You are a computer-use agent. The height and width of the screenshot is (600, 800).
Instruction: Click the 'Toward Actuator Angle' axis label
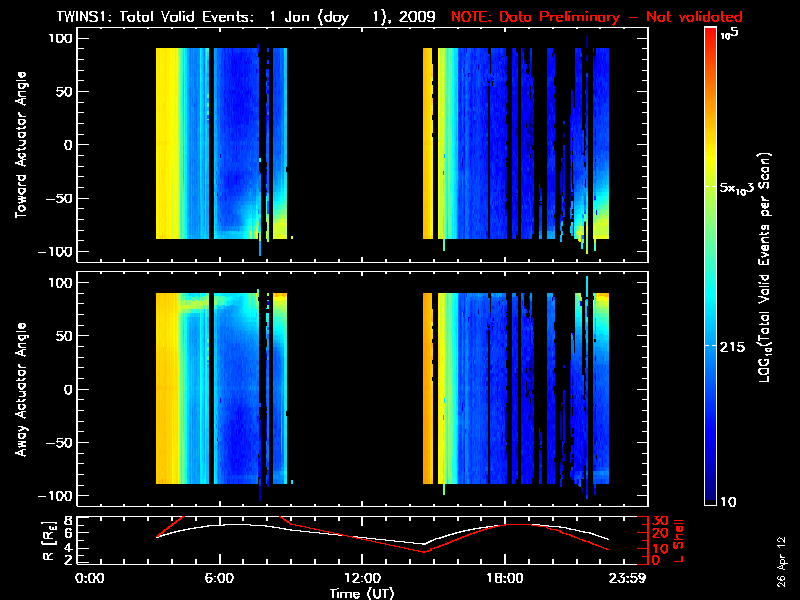click(20, 146)
